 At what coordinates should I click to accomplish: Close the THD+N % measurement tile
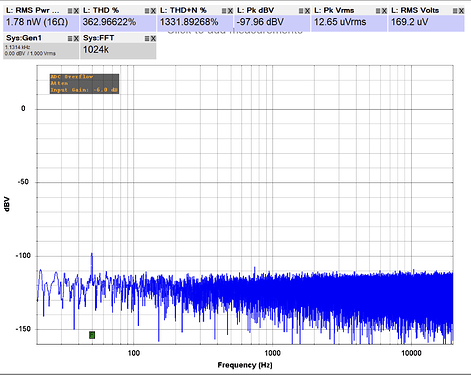coord(230,11)
